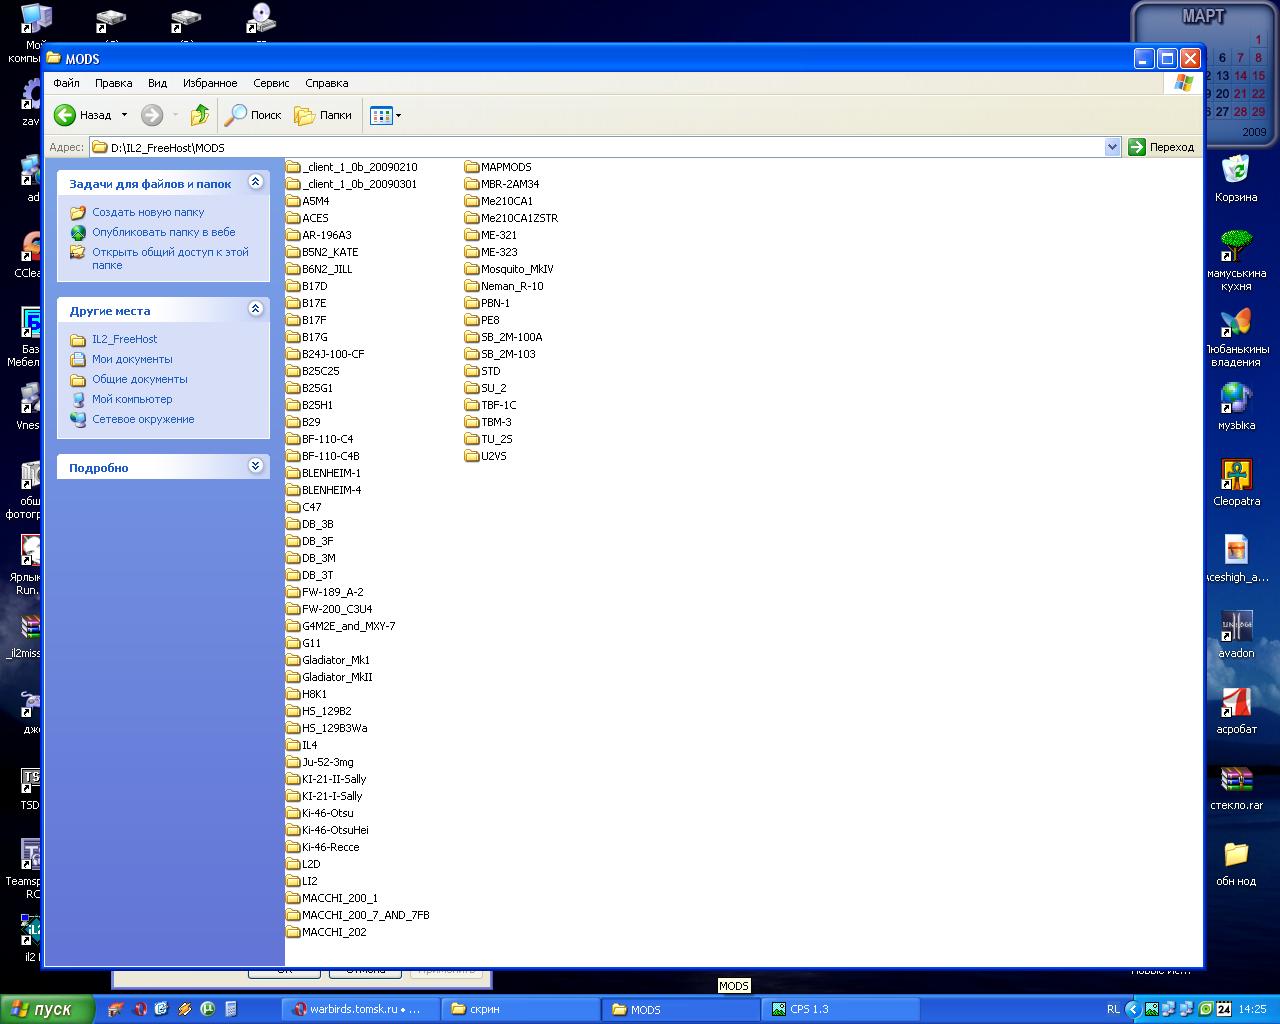Collapse the Other Places panel
The image size is (1280, 1024).
point(255,309)
